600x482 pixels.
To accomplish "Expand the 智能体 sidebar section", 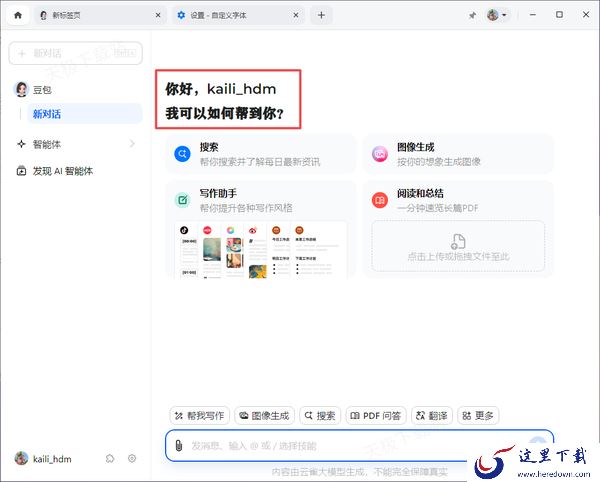I will pos(132,144).
